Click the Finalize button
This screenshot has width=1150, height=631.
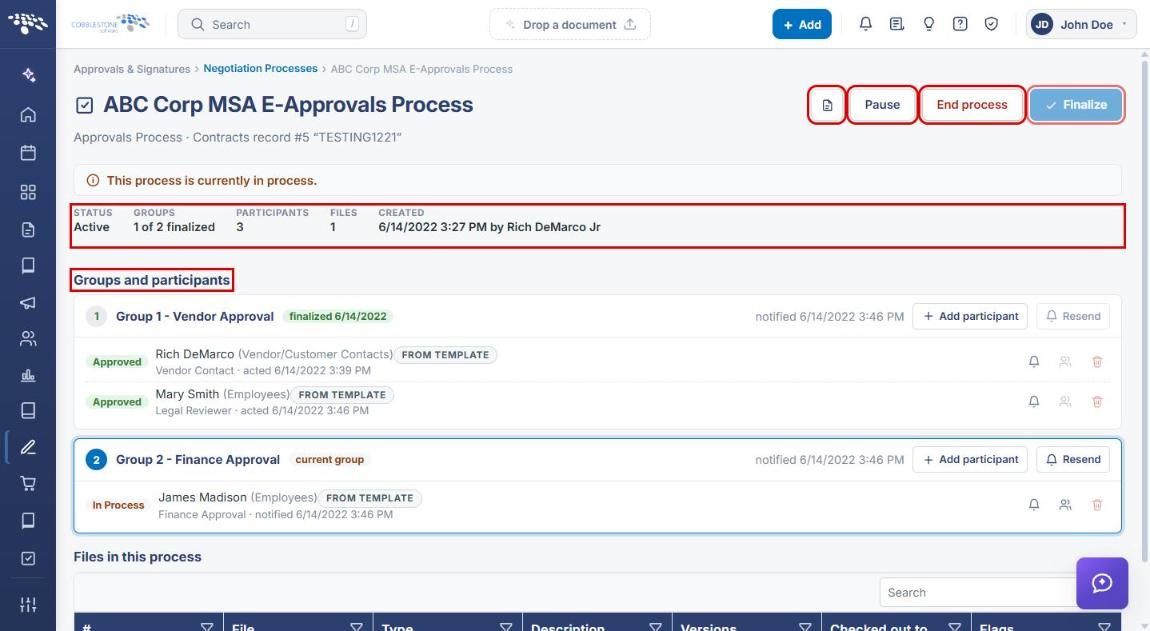click(1076, 105)
